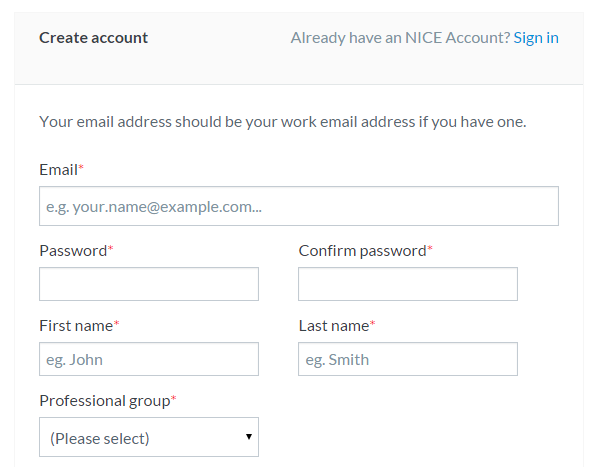Click the Email field label
Image resolution: width=600 pixels, height=467 pixels.
[x=58, y=170]
